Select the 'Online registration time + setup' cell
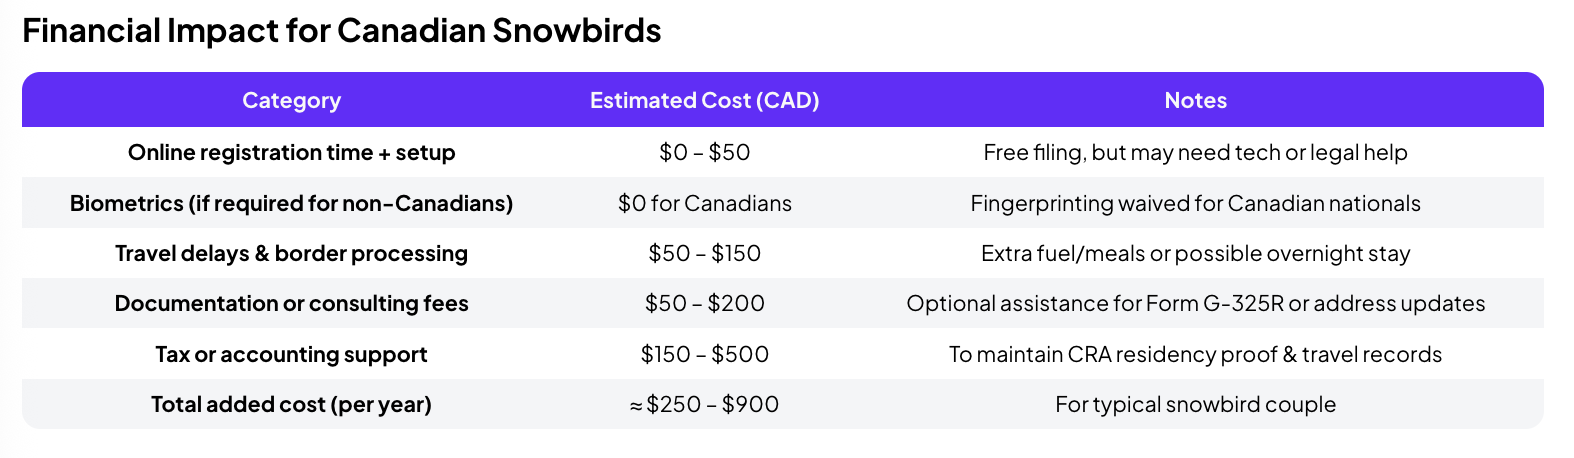 [x=291, y=152]
